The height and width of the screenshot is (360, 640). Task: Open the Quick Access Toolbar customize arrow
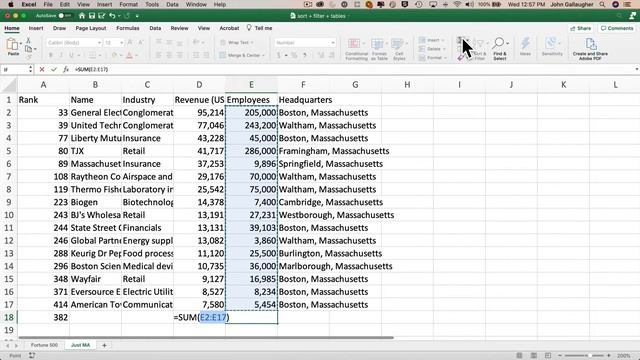pyautogui.click(x=137, y=16)
